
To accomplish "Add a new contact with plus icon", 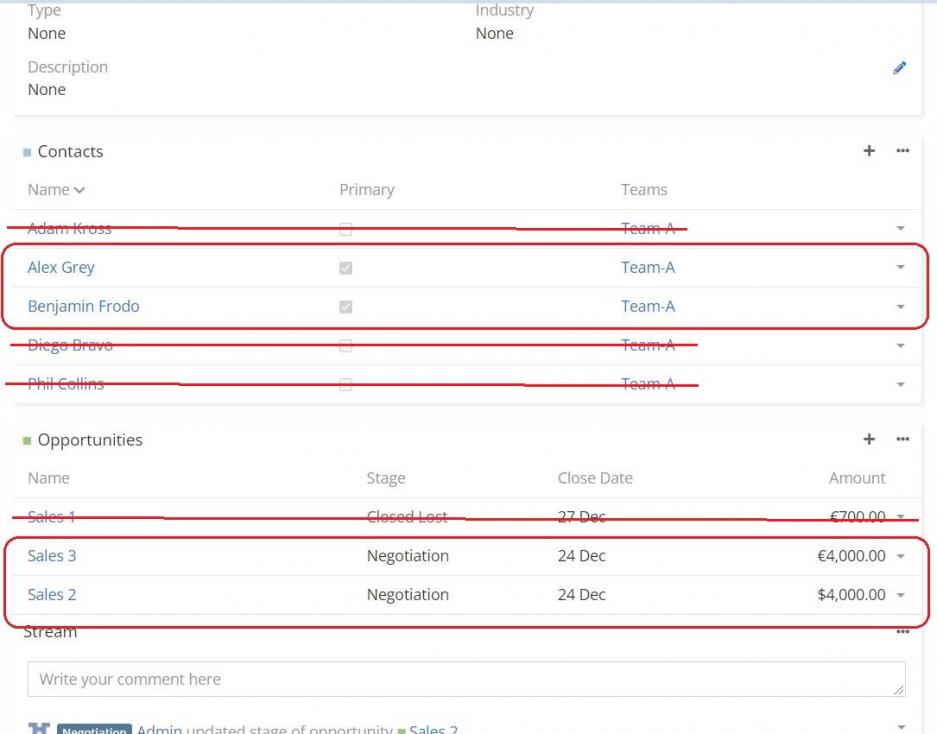I will coord(869,151).
